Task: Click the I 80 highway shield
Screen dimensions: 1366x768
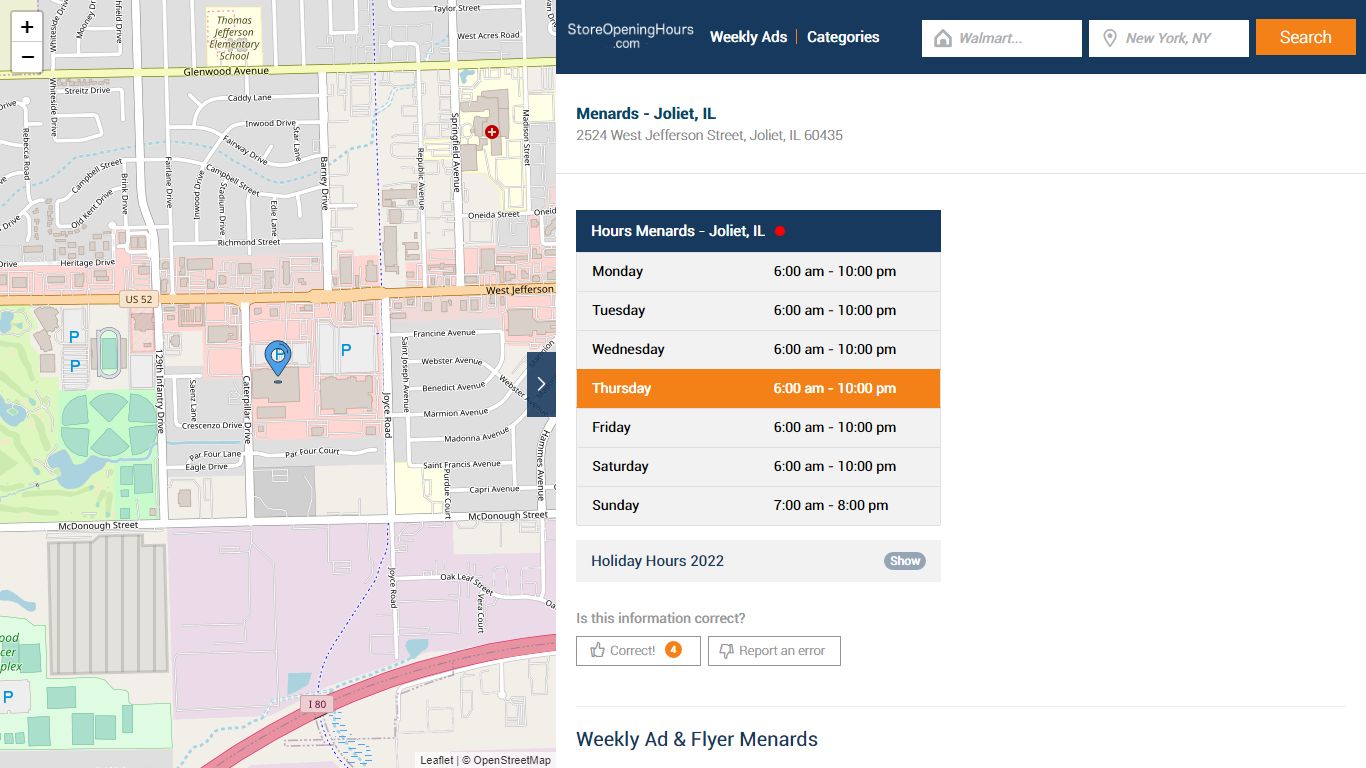Action: coord(316,704)
